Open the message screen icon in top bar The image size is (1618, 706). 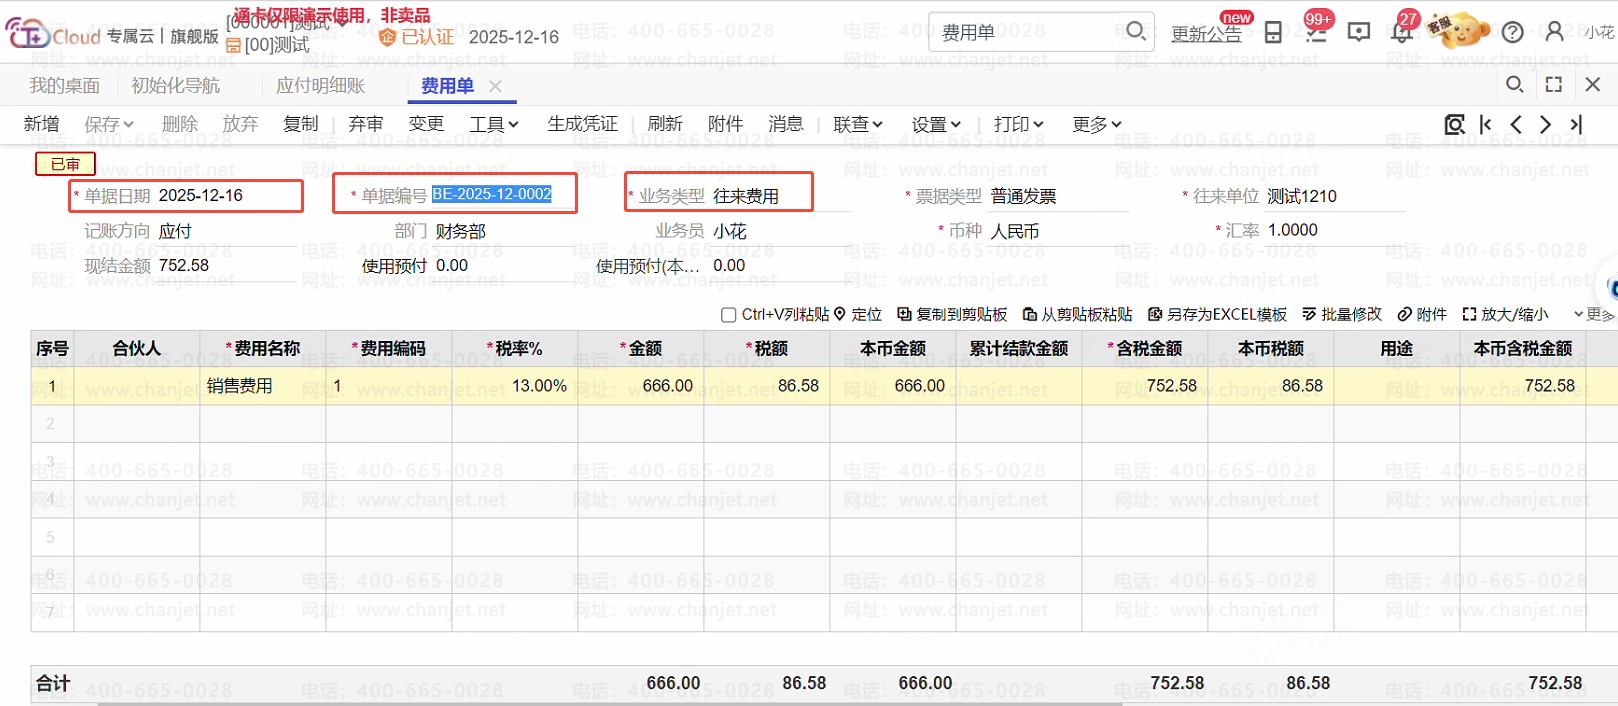tap(1359, 32)
